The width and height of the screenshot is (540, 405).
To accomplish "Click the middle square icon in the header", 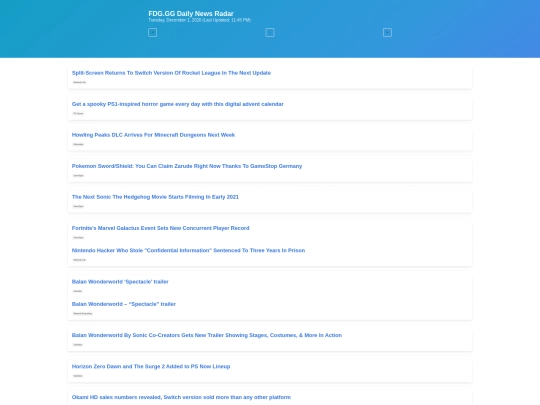I will (270, 32).
